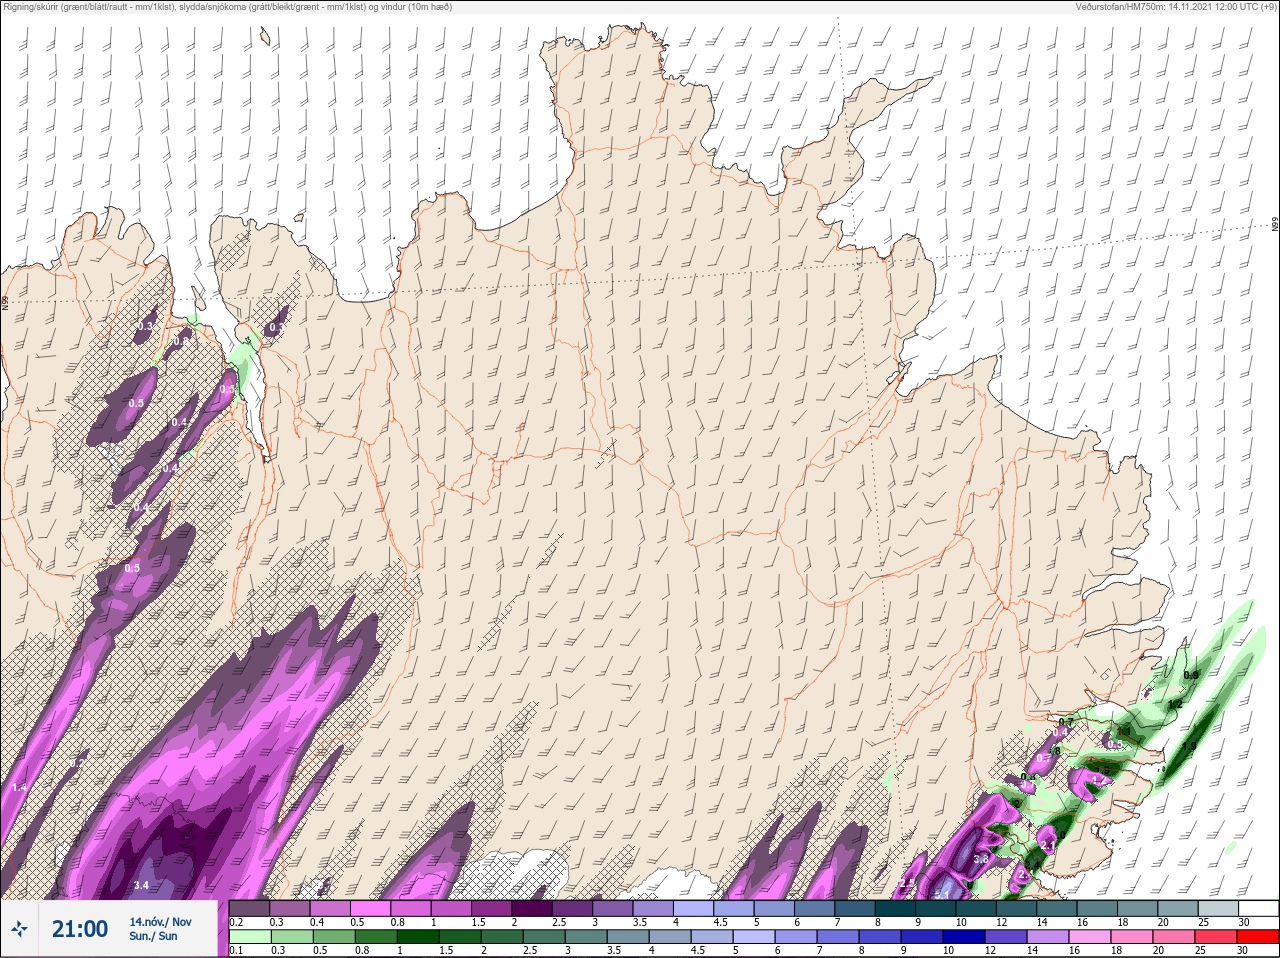Click the 1.9 rain value offshore
This screenshot has height=958, width=1280.
1189,746
